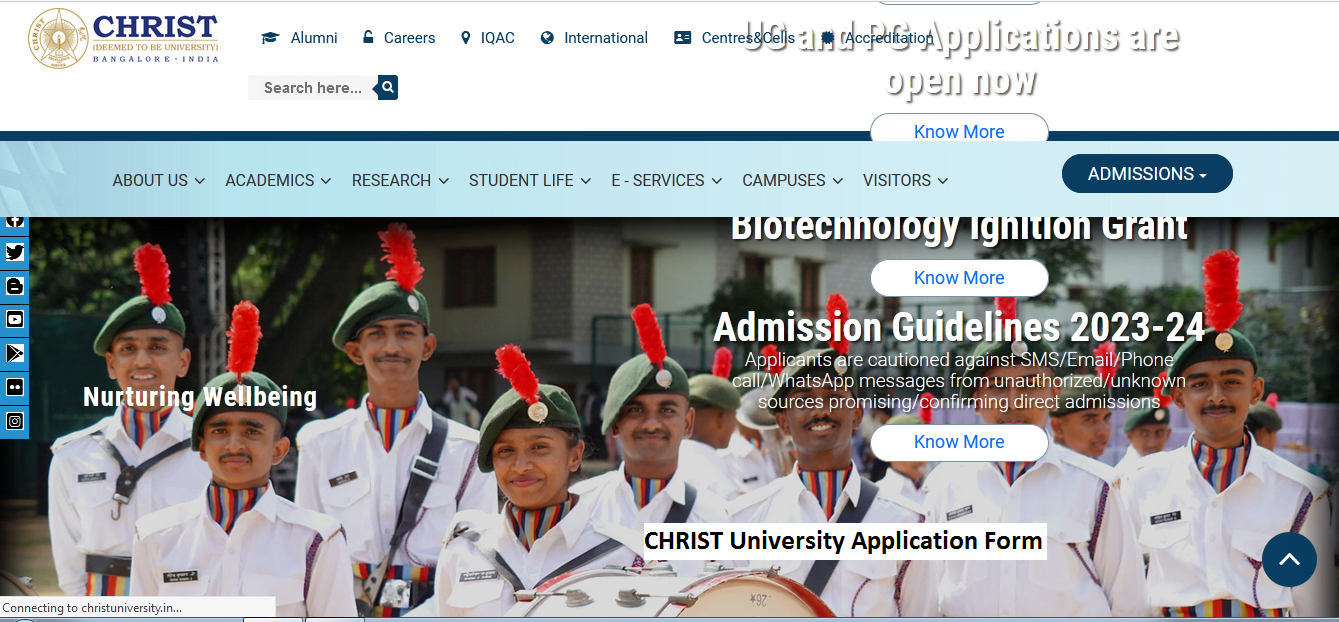Click Know More under Admission Guidelines 2023-24
The height and width of the screenshot is (622, 1339).
point(959,441)
